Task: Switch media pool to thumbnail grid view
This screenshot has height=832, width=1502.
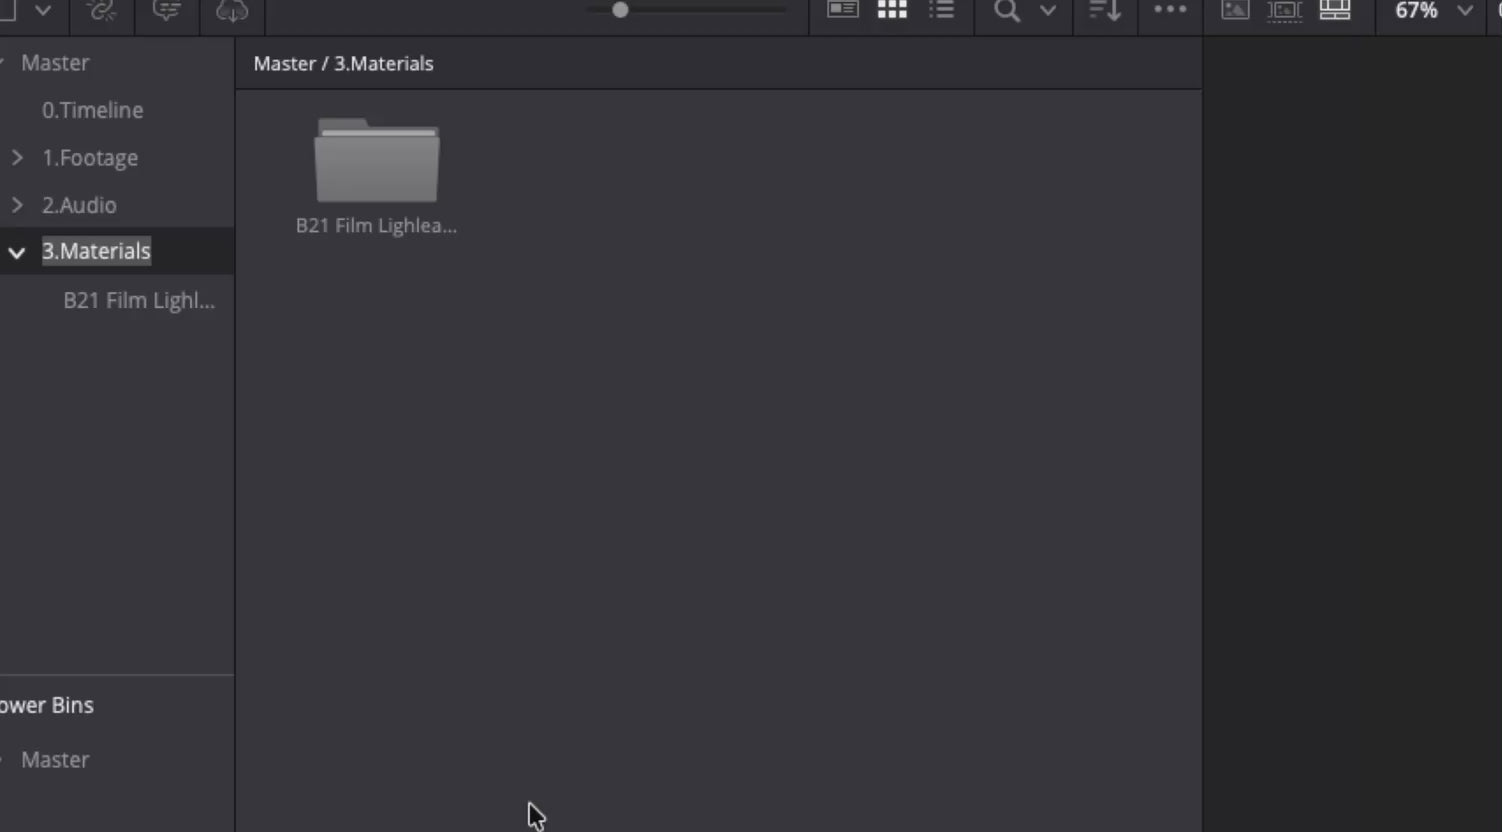Action: pyautogui.click(x=892, y=10)
